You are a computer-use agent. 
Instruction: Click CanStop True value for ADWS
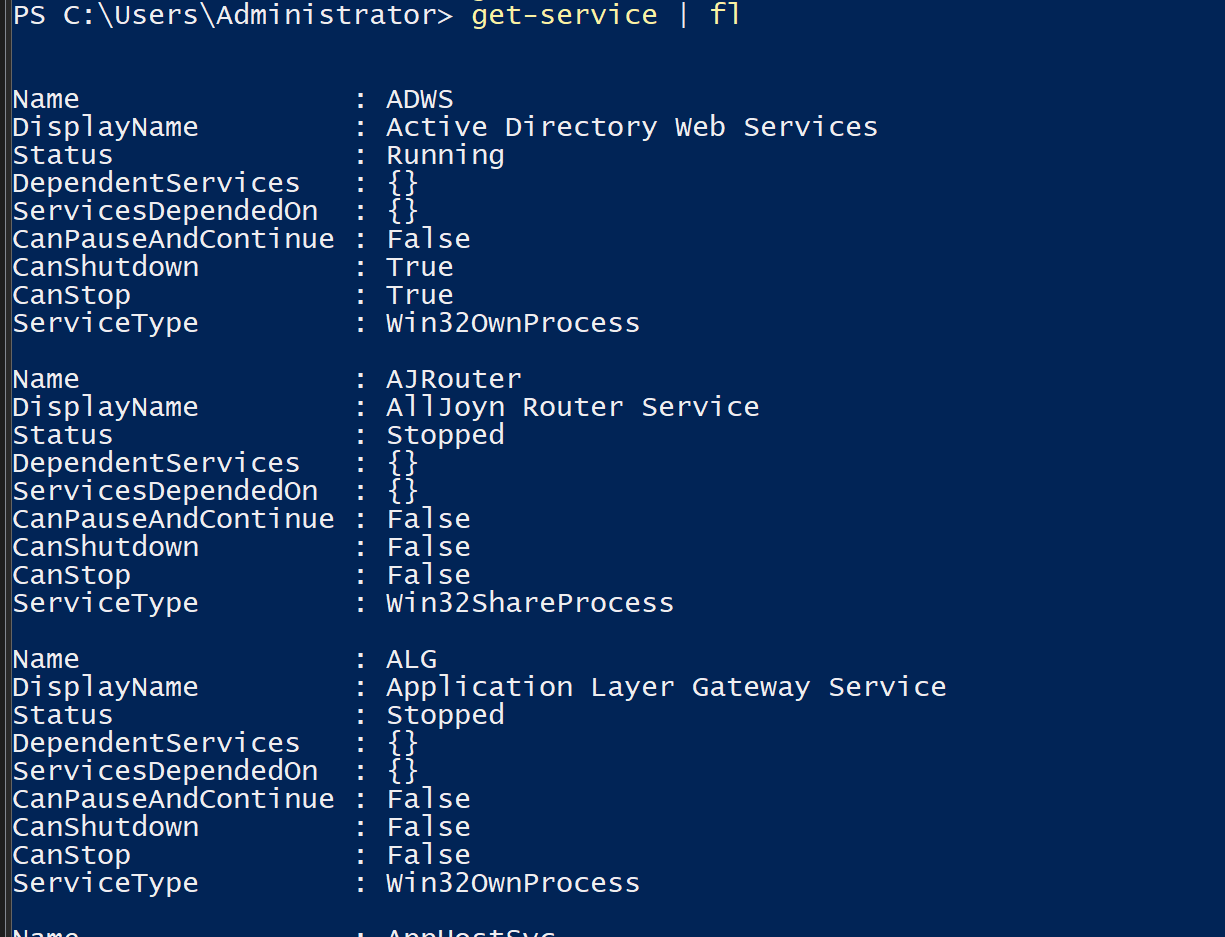tap(420, 295)
